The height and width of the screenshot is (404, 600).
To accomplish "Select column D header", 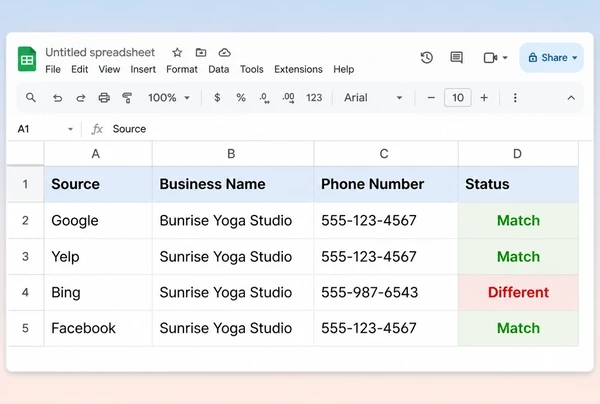I will [518, 154].
